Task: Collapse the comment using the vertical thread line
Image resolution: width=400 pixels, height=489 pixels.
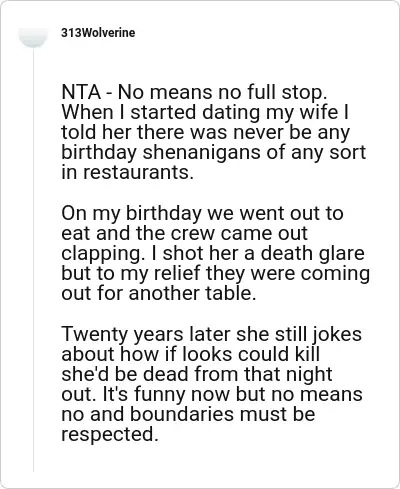Action: (33, 260)
